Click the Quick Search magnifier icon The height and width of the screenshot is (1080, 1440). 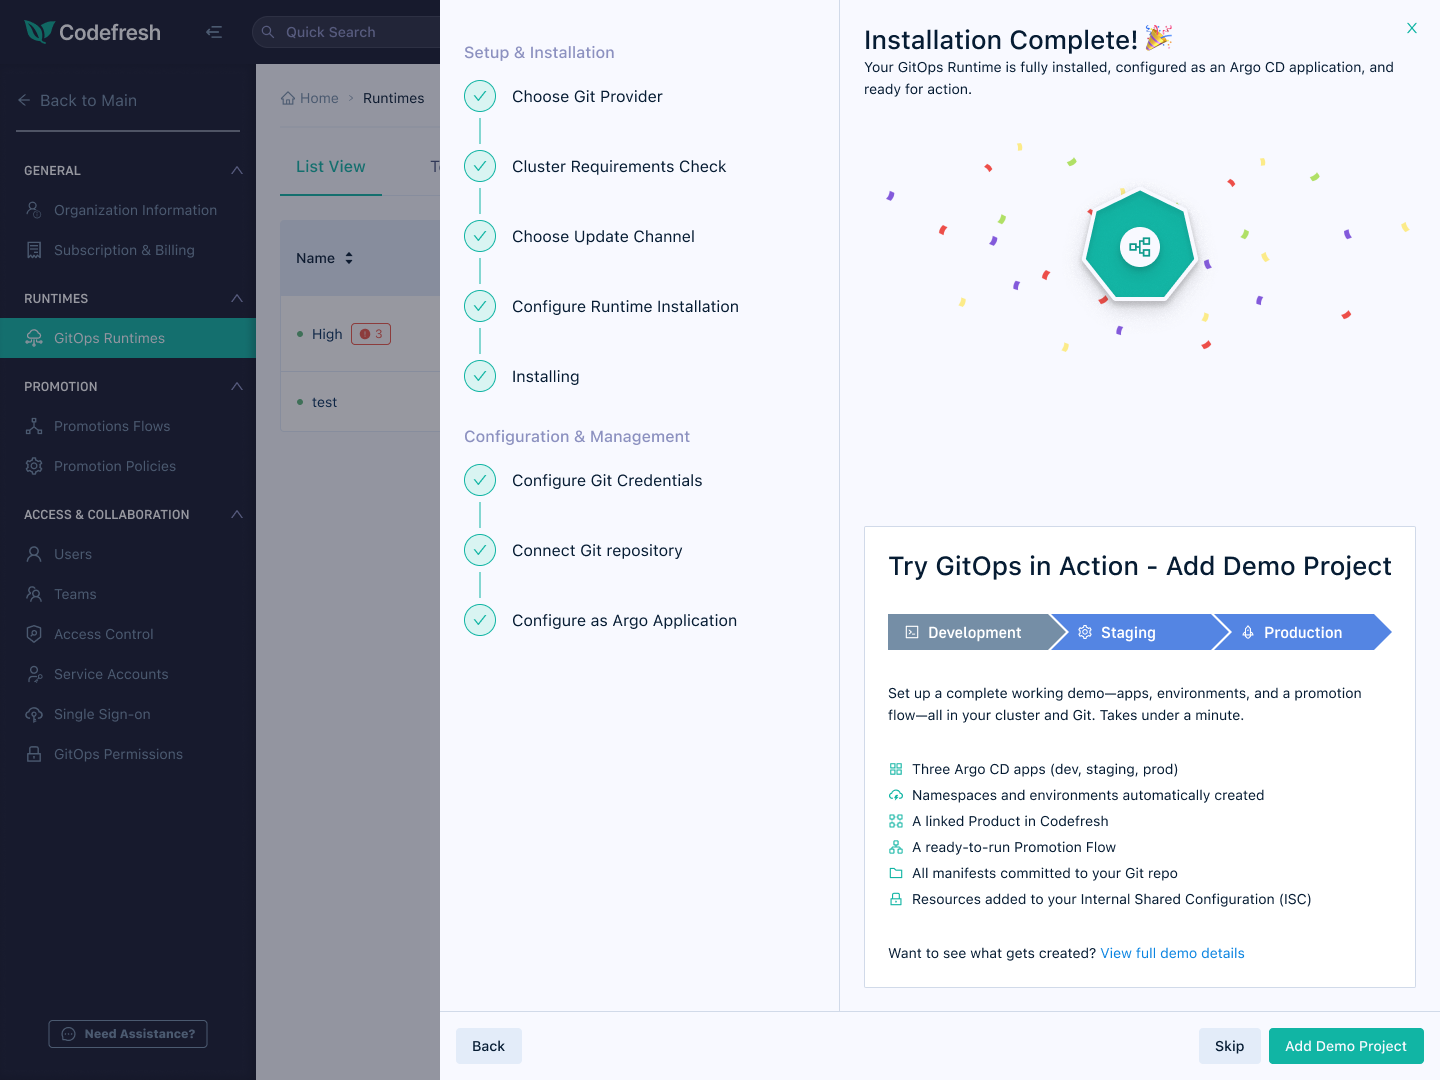(268, 32)
